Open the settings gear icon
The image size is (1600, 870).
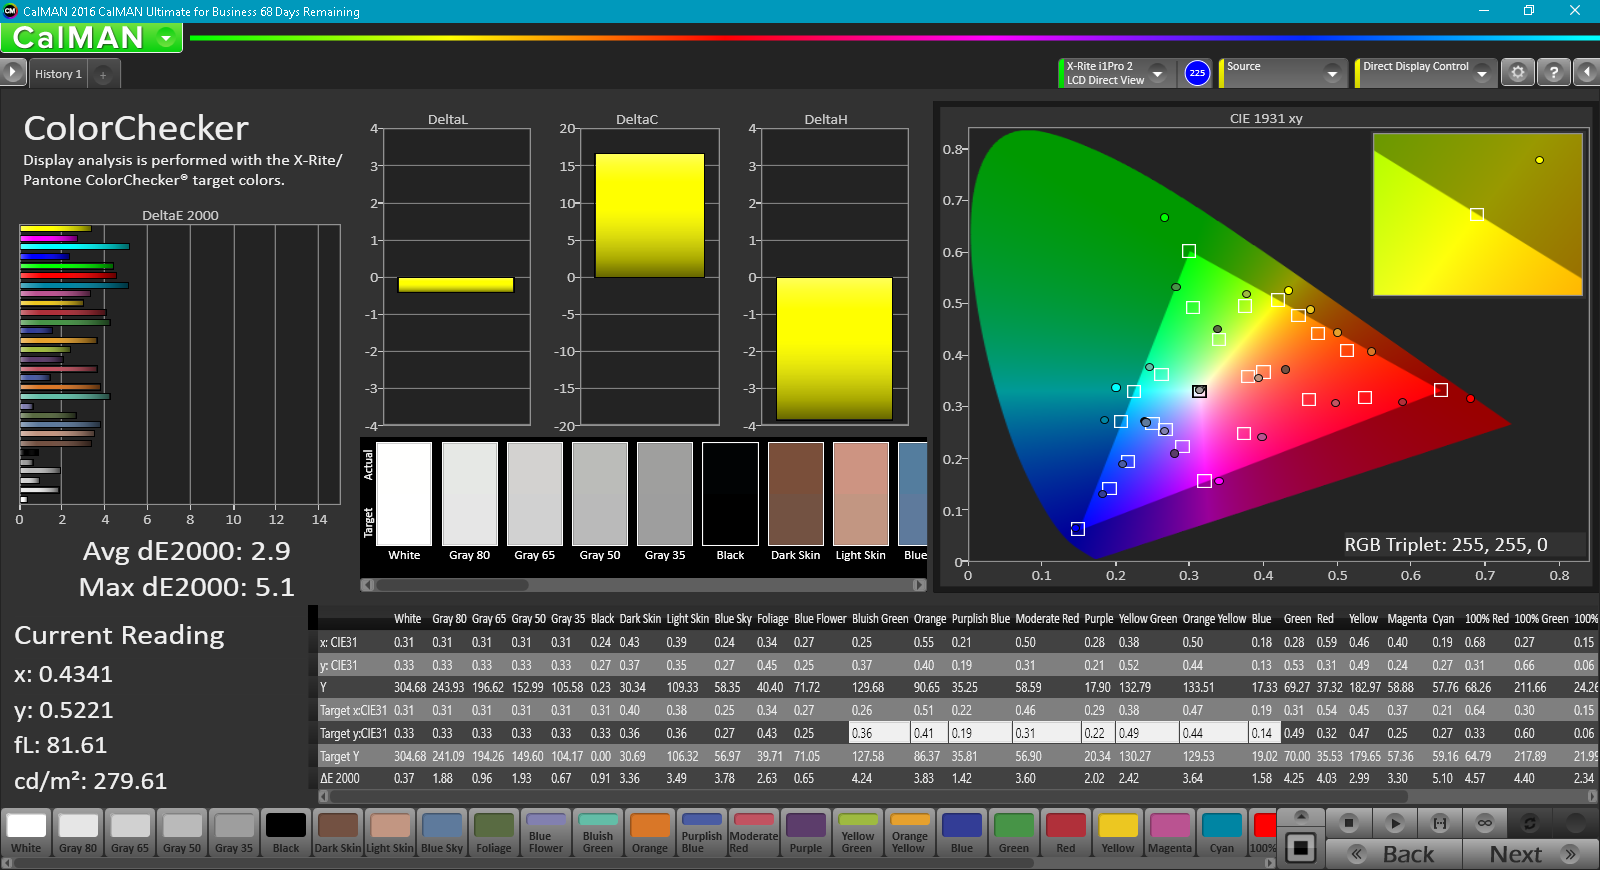tap(1518, 73)
